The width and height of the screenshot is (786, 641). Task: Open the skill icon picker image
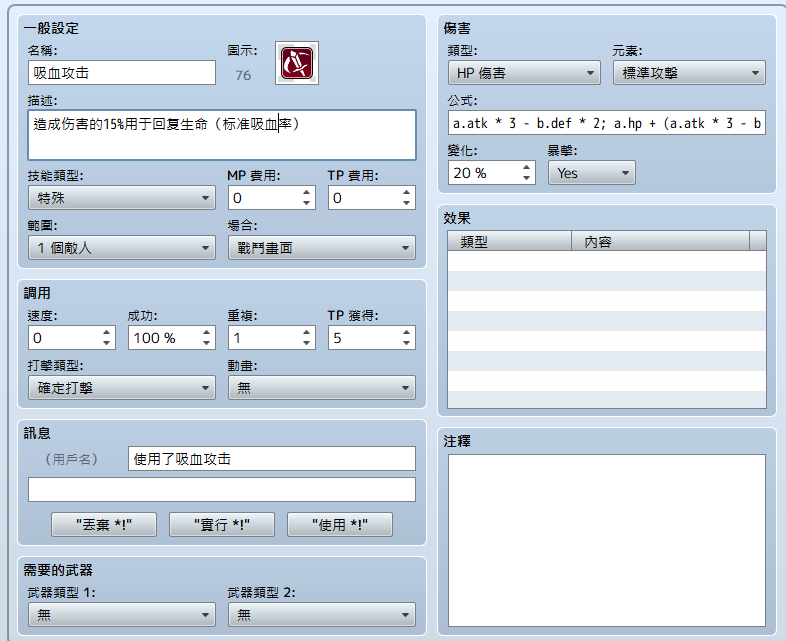pyautogui.click(x=297, y=63)
